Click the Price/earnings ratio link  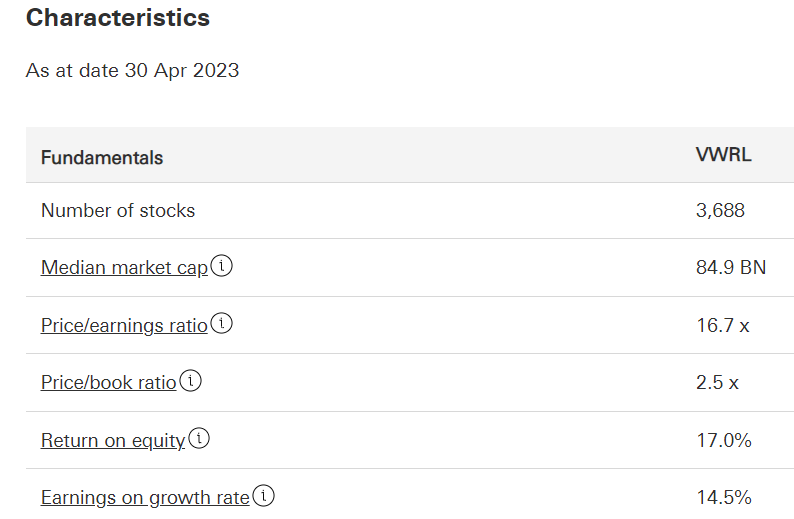(124, 325)
